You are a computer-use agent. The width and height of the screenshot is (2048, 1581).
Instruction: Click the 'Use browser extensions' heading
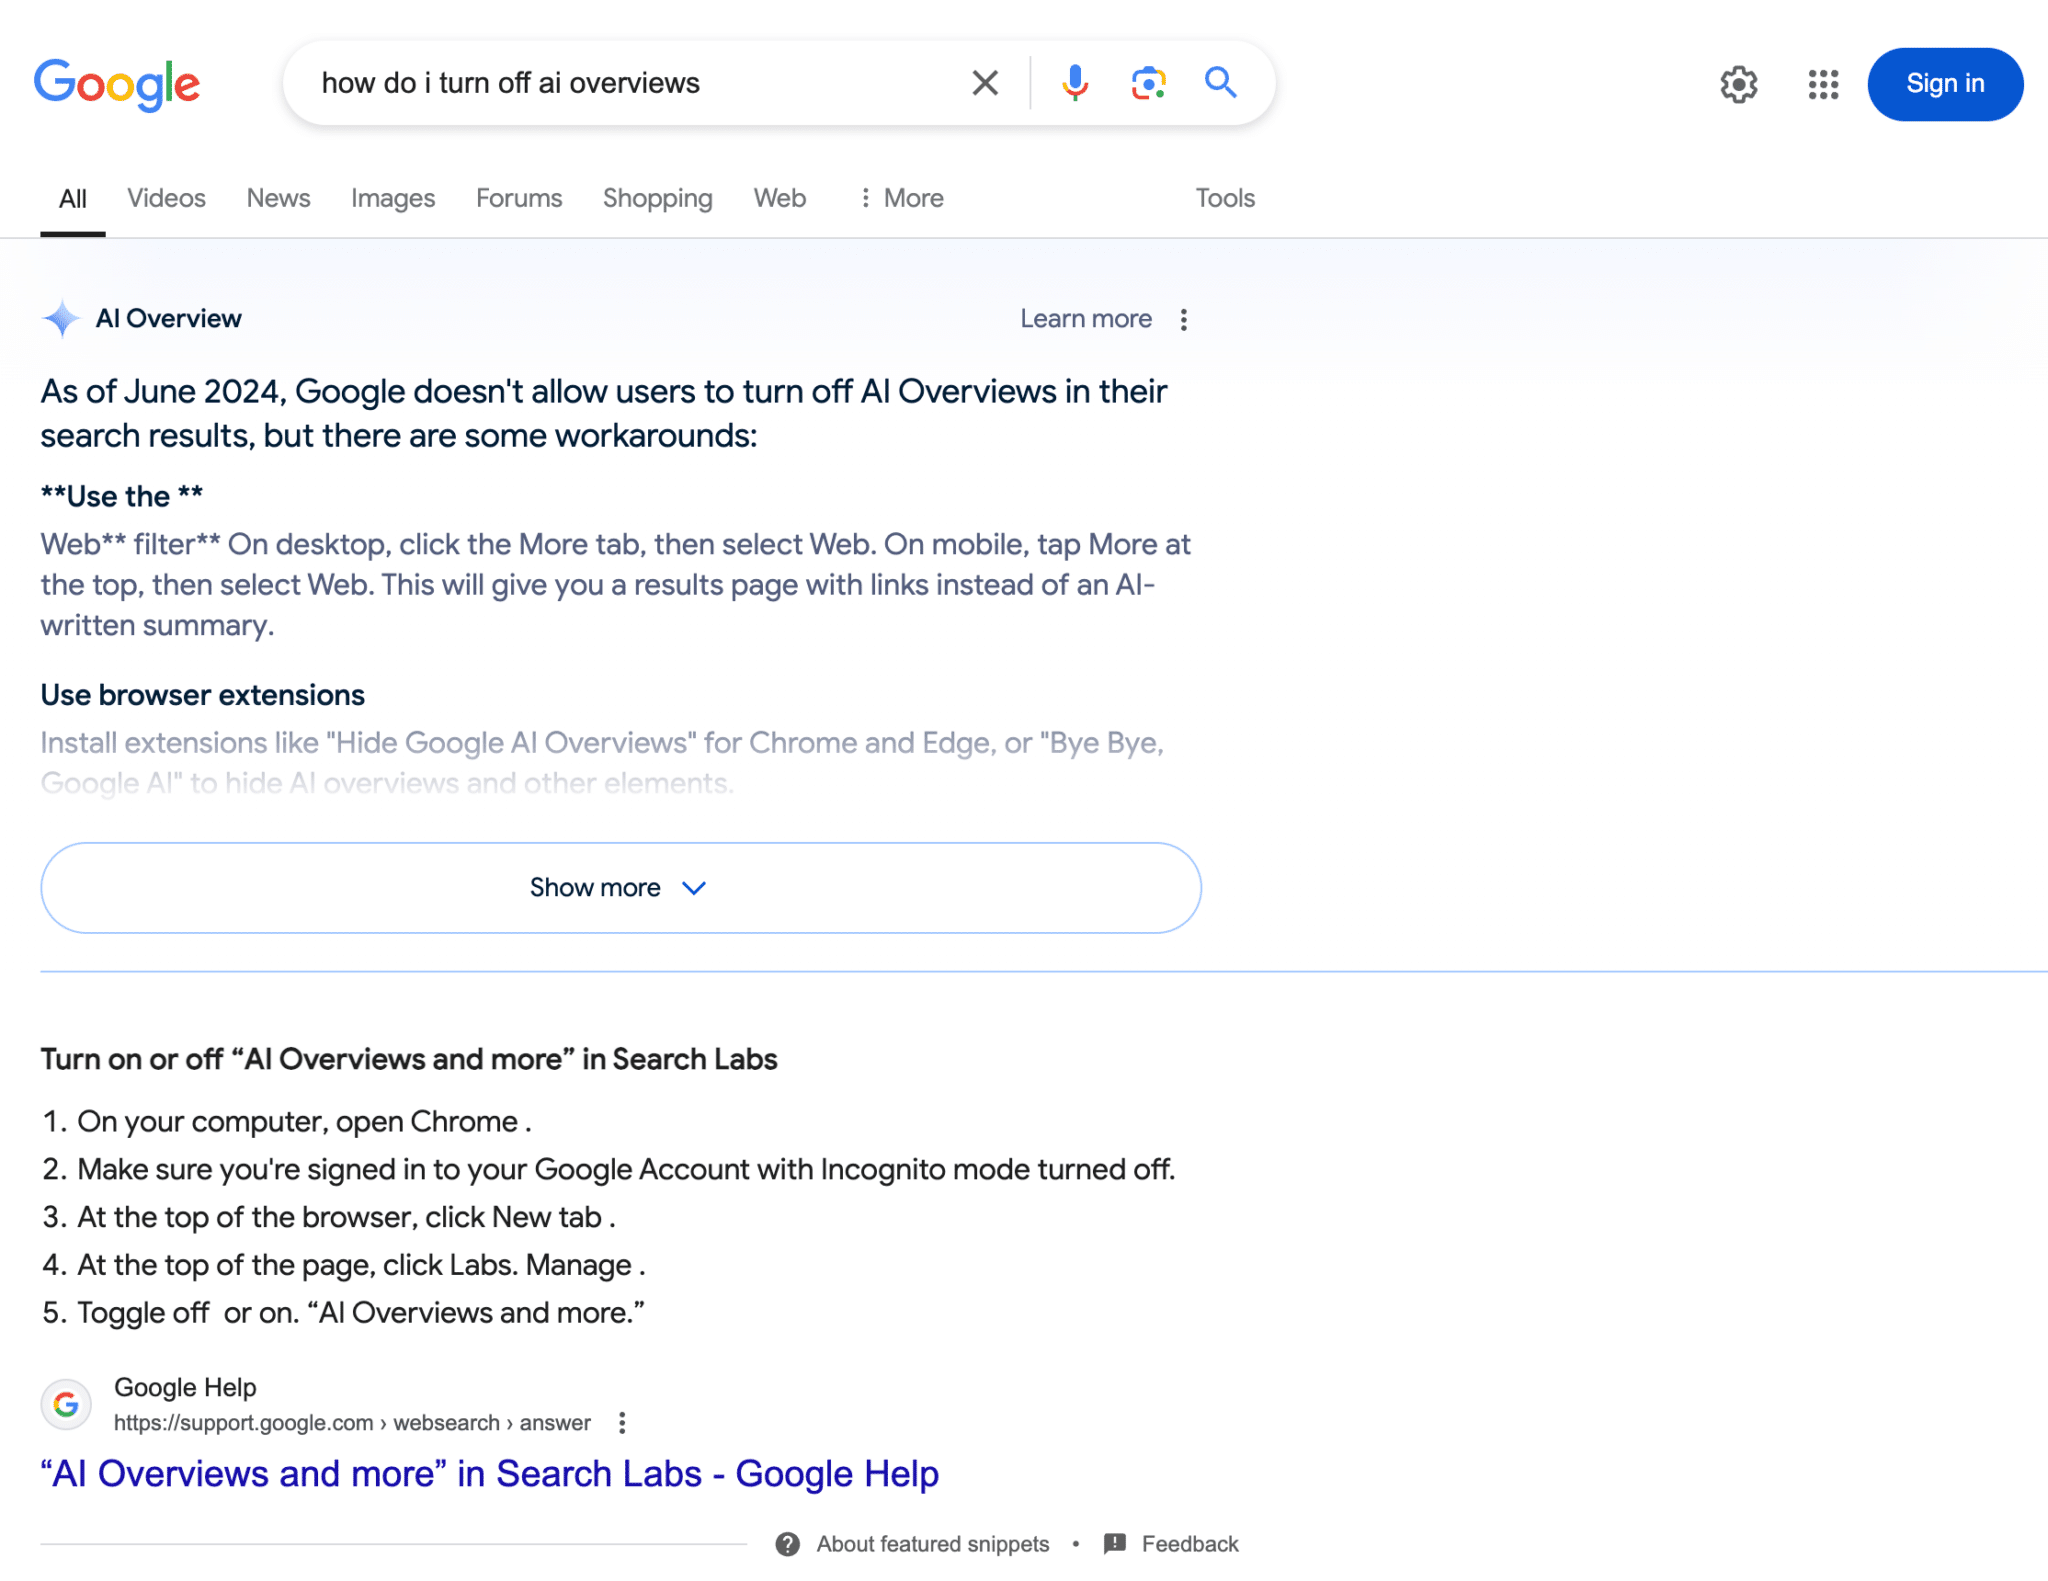[x=203, y=695]
